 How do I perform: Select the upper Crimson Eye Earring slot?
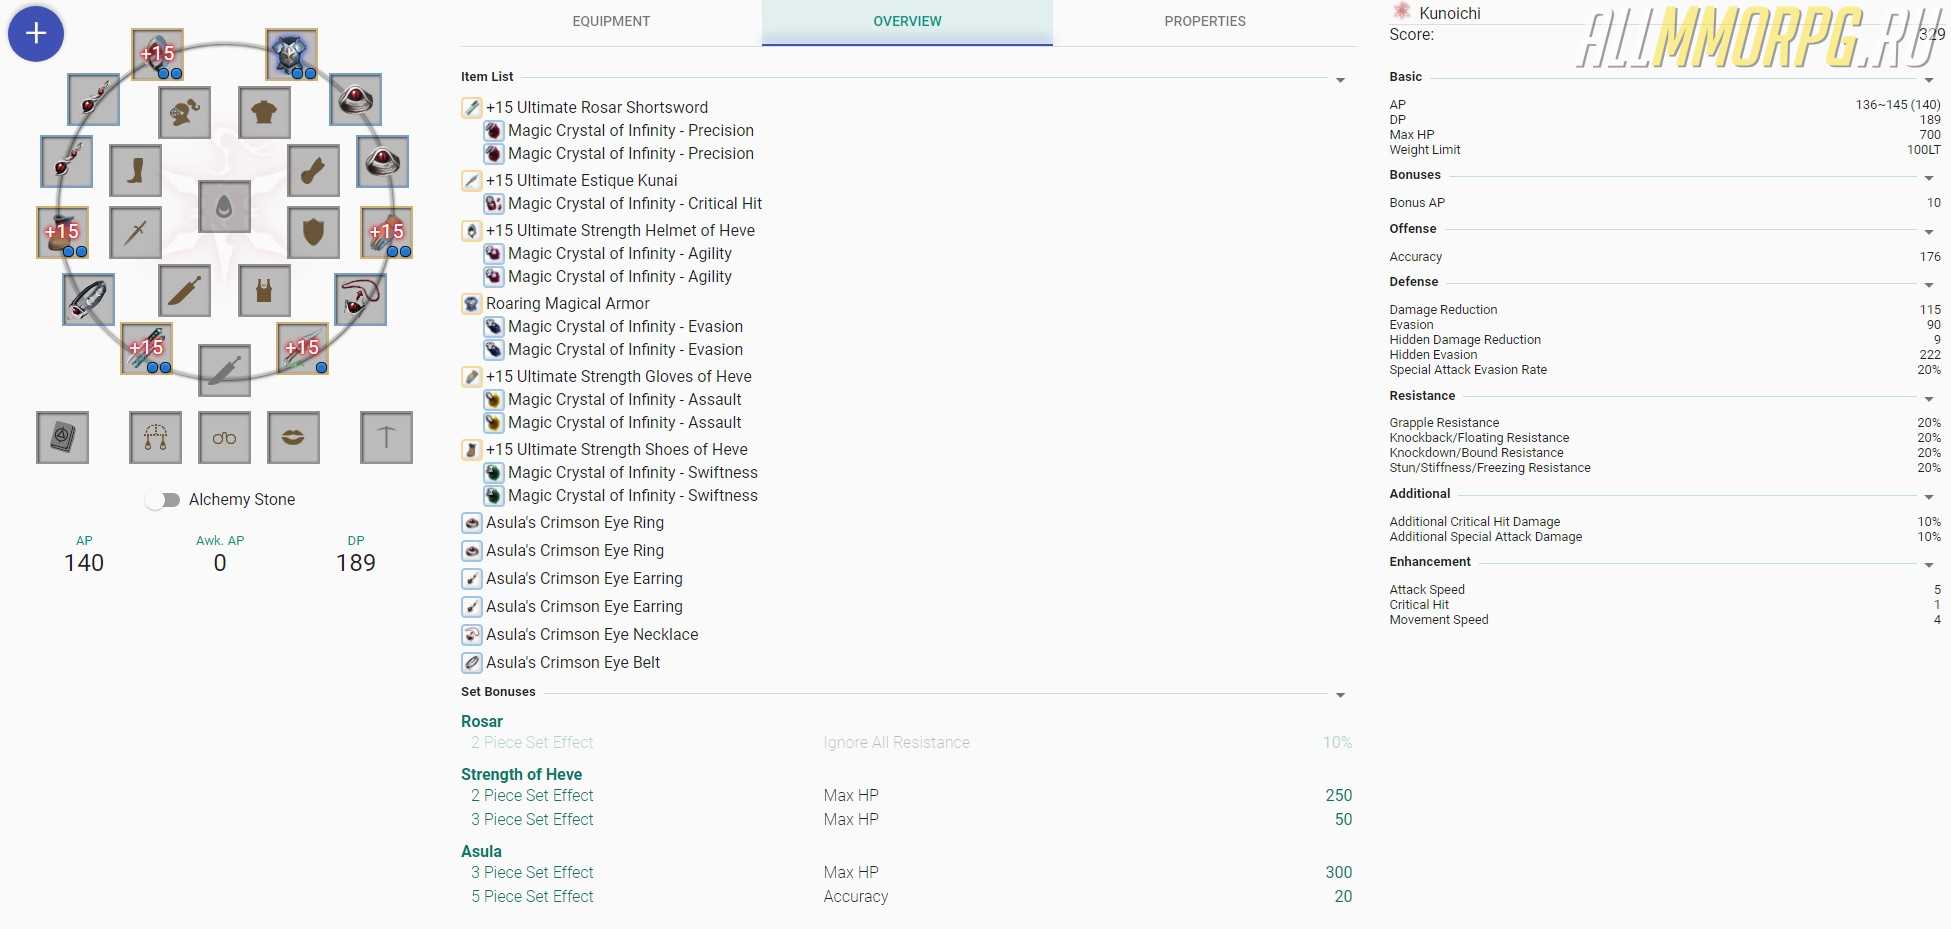pyautogui.click(x=94, y=99)
